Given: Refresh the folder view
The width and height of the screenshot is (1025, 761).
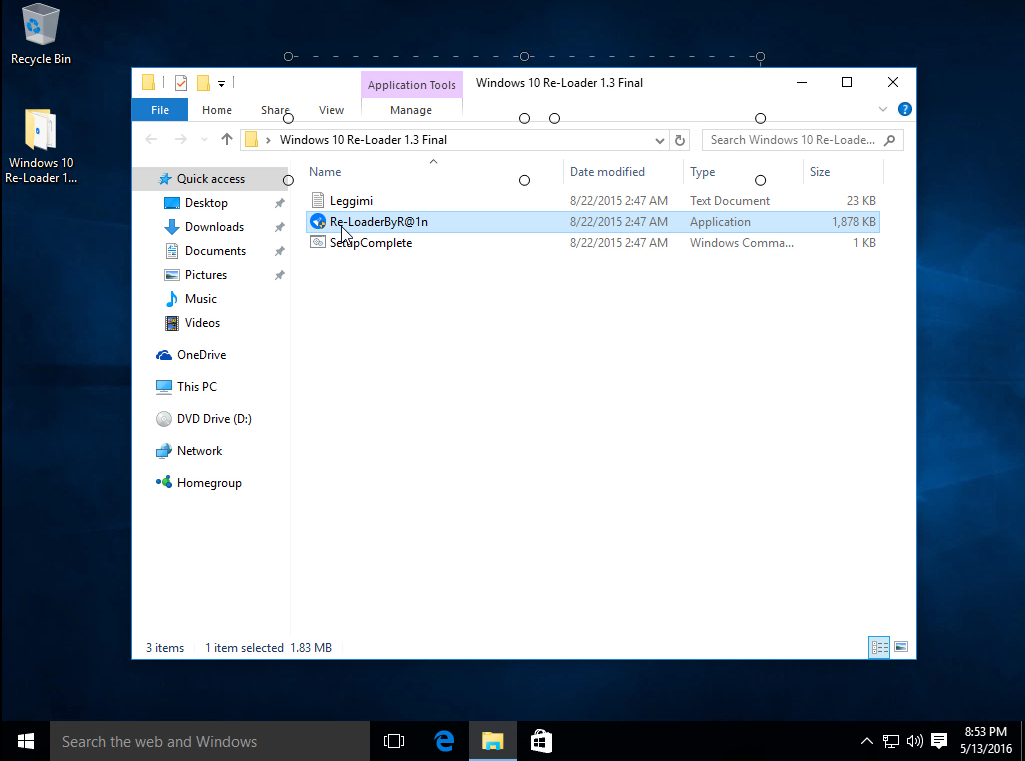Looking at the screenshot, I should tap(680, 140).
